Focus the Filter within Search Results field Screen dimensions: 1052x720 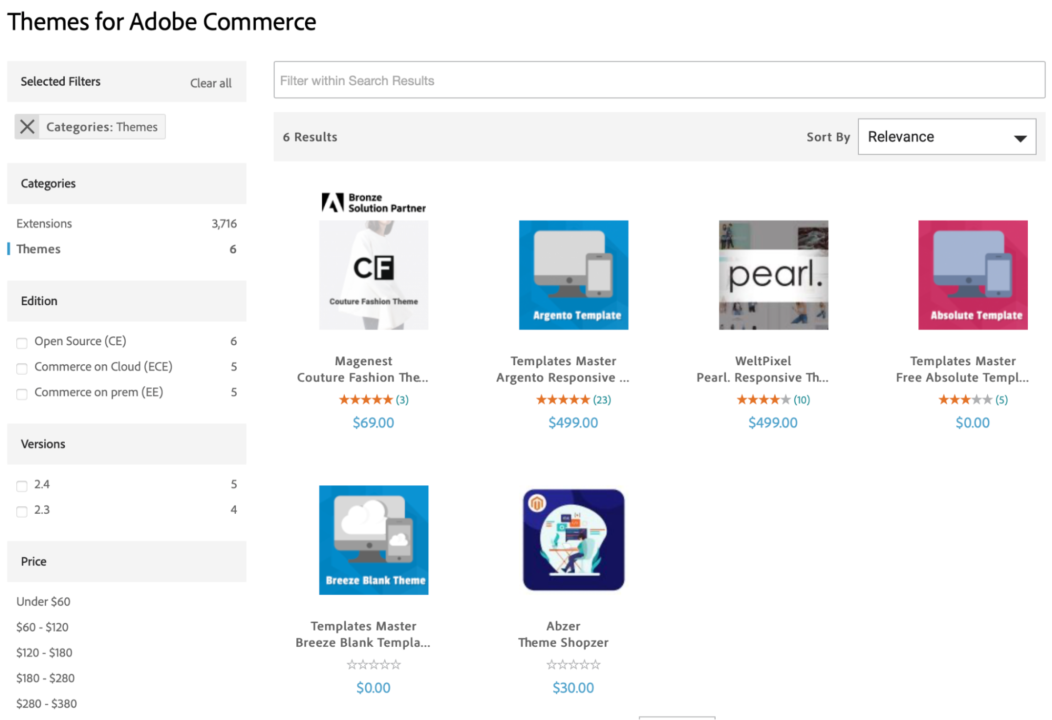(659, 80)
